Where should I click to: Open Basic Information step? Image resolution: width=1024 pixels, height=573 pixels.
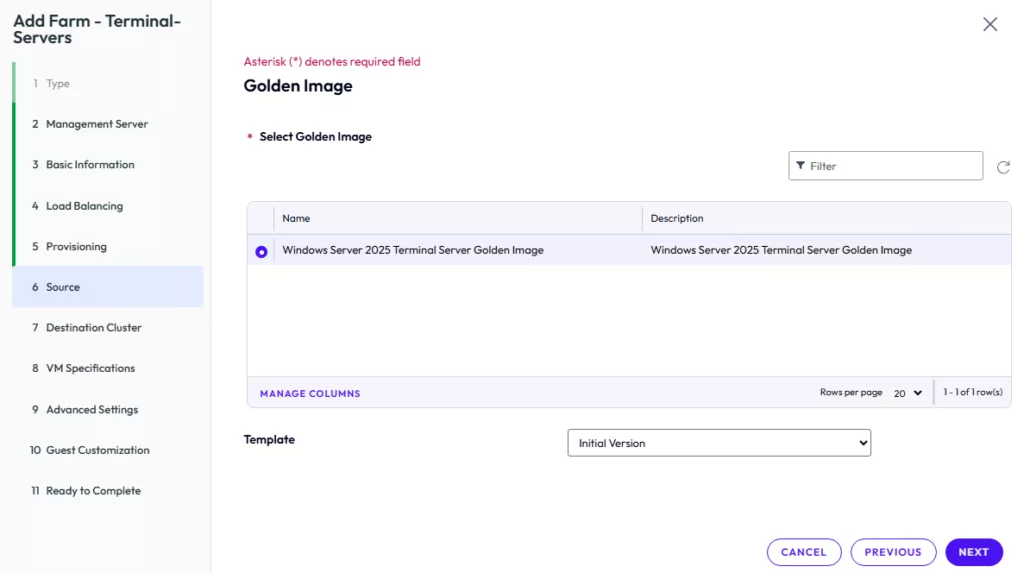click(x=90, y=165)
